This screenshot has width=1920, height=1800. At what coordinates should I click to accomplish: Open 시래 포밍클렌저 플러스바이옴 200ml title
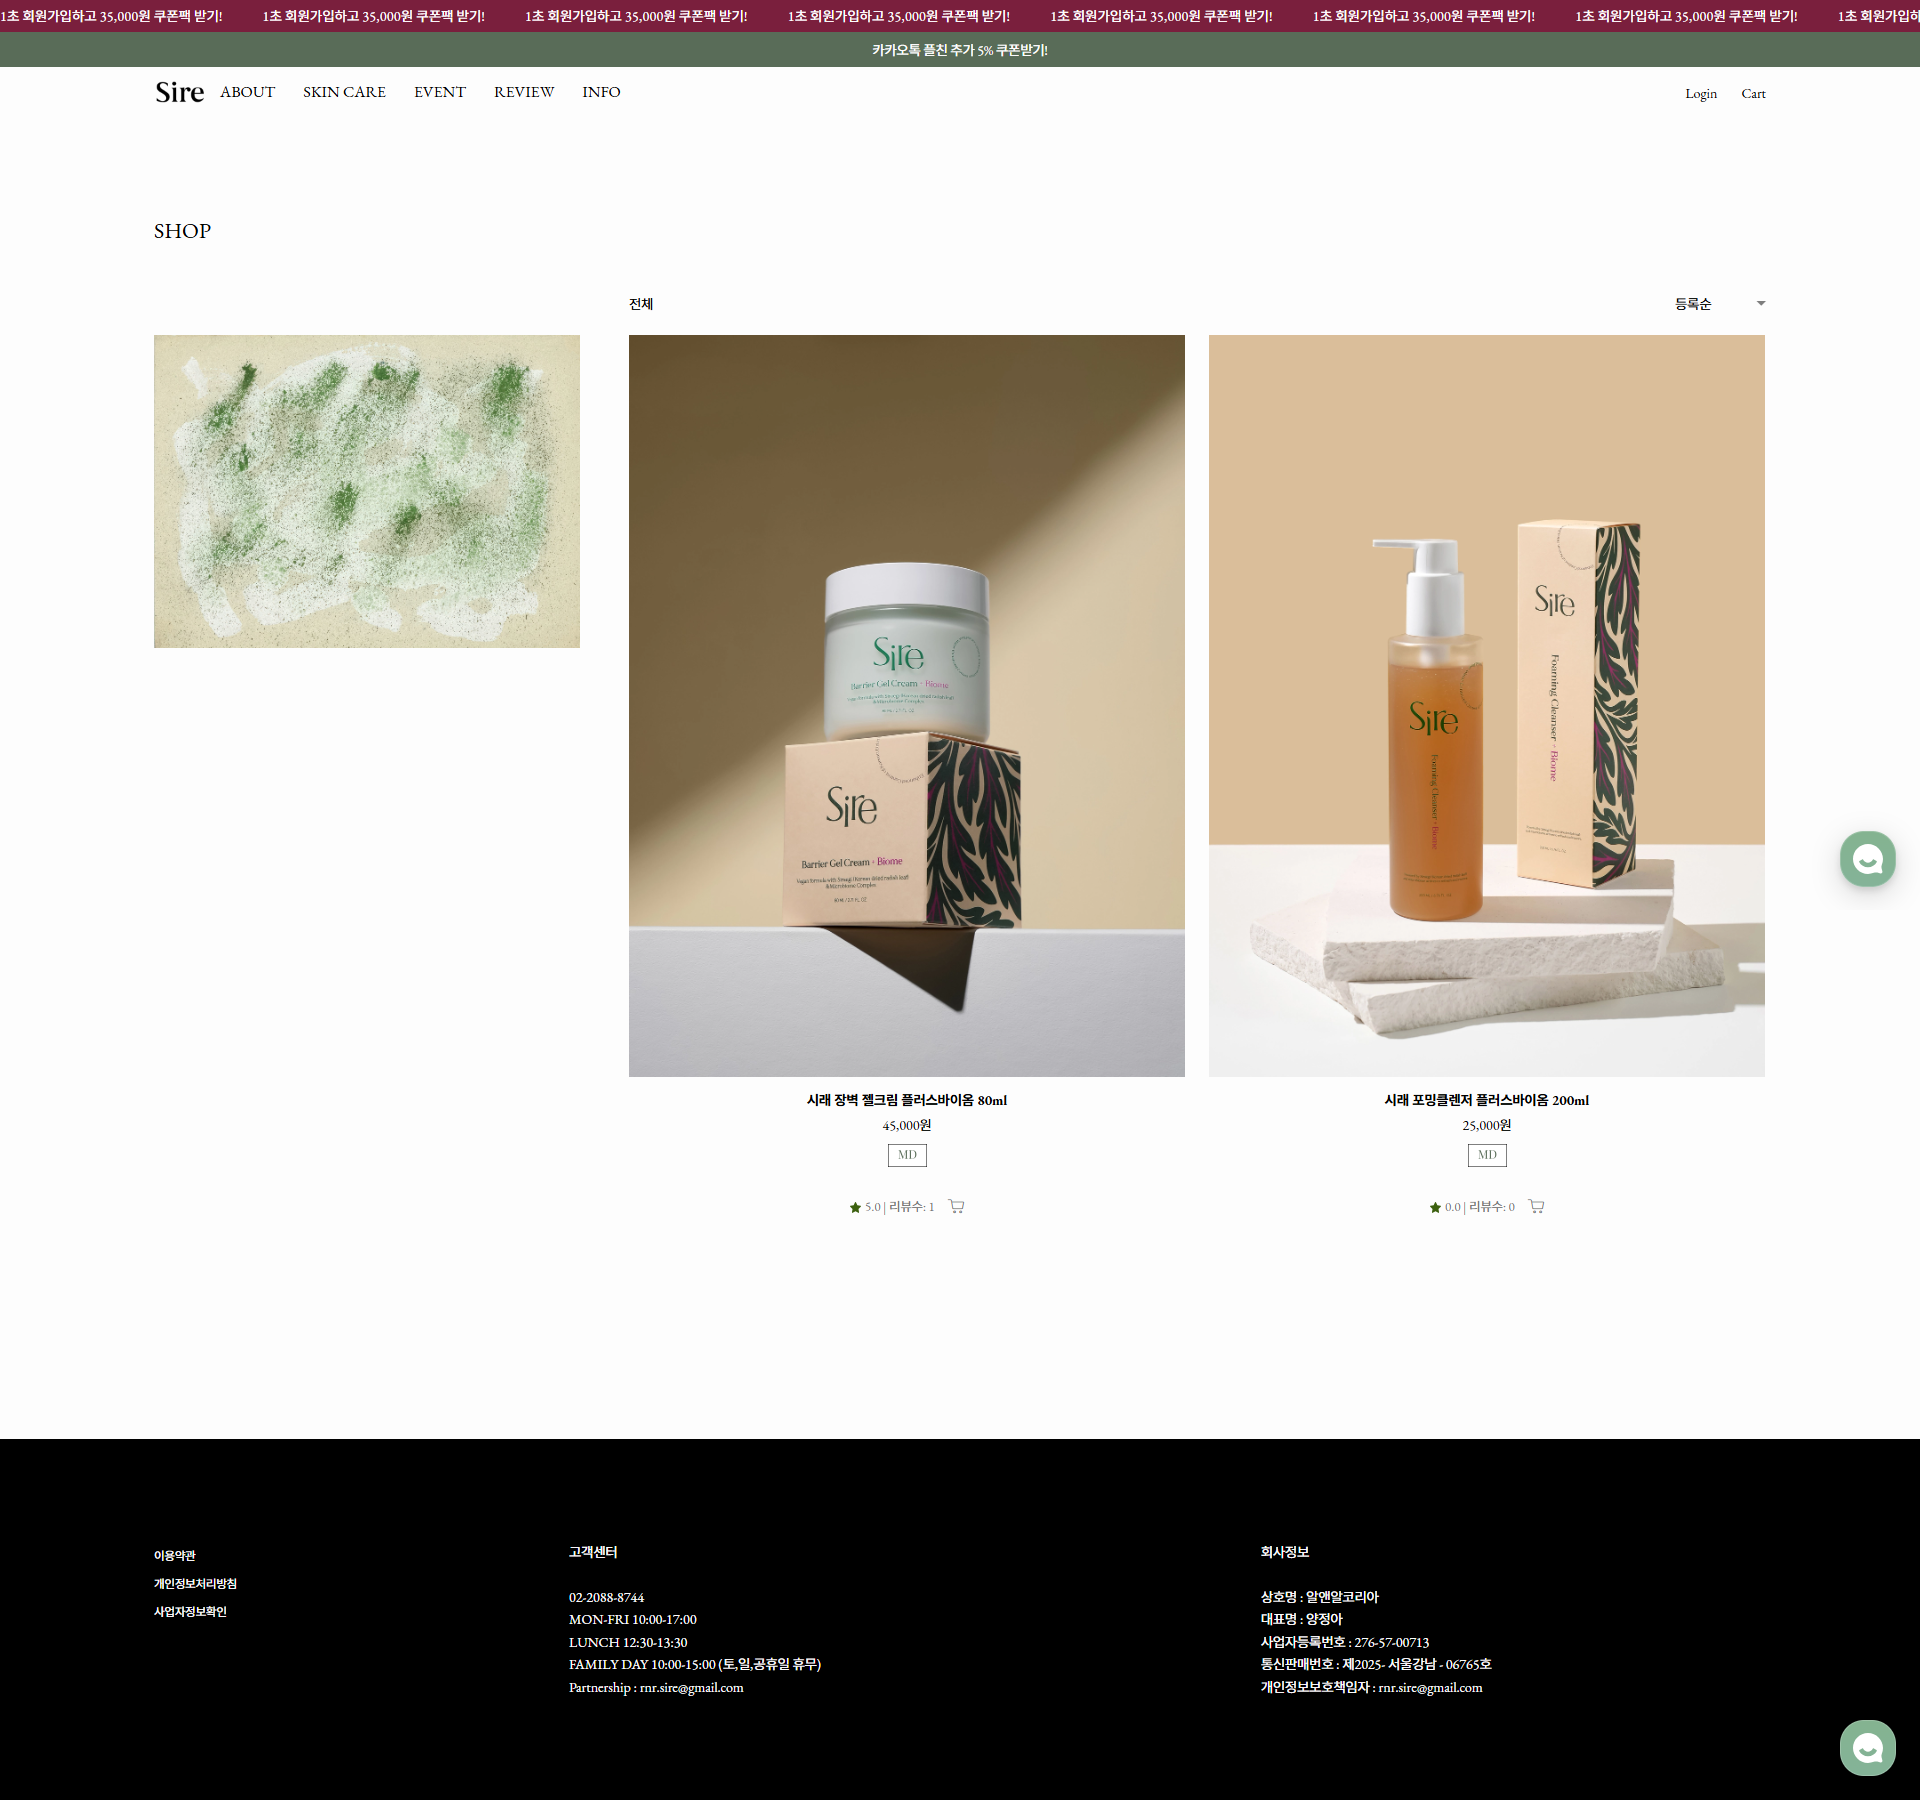[1487, 1100]
